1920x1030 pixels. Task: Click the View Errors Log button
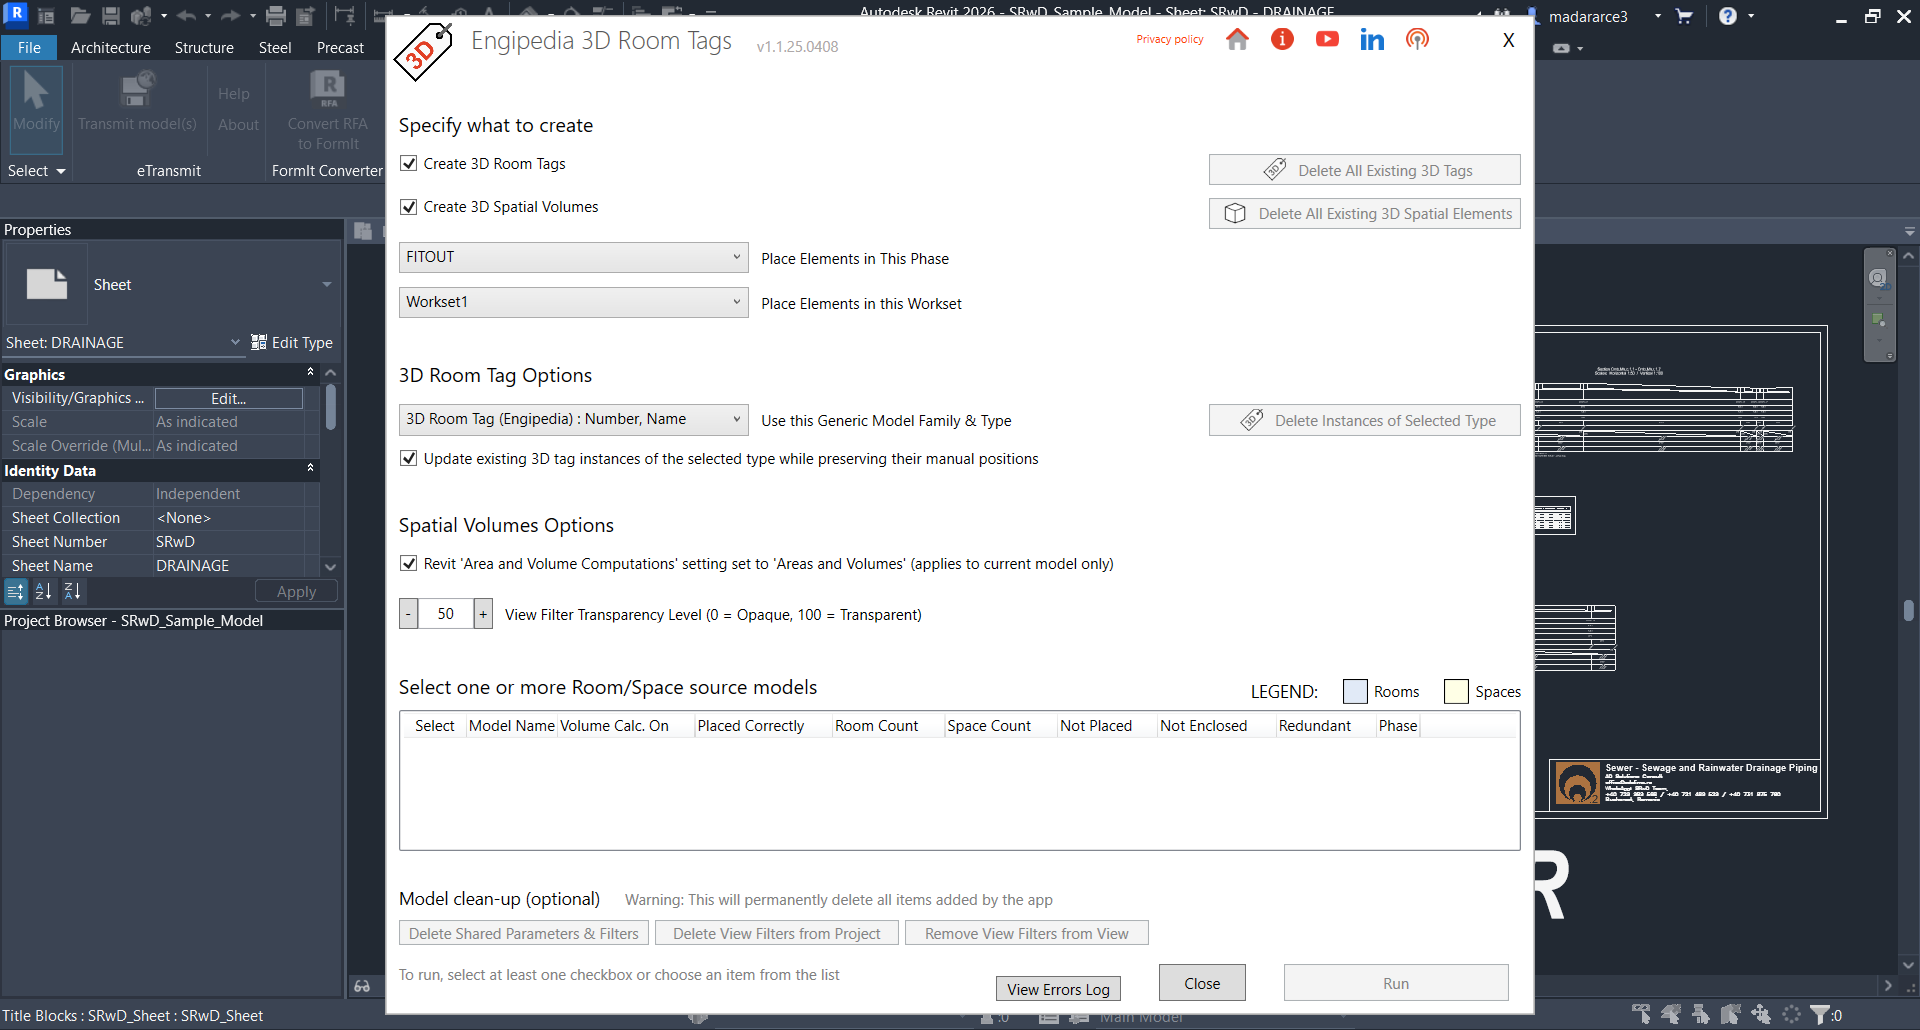1058,989
